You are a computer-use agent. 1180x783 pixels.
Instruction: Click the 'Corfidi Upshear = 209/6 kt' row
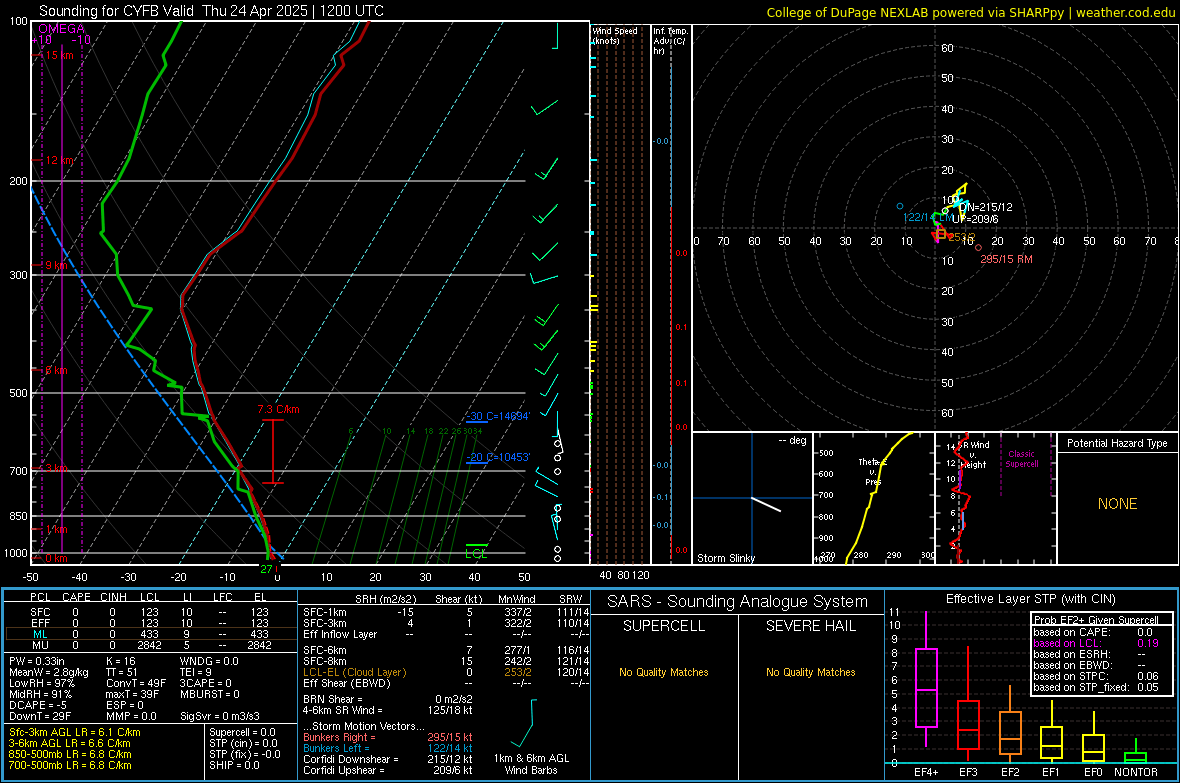pyautogui.click(x=388, y=770)
